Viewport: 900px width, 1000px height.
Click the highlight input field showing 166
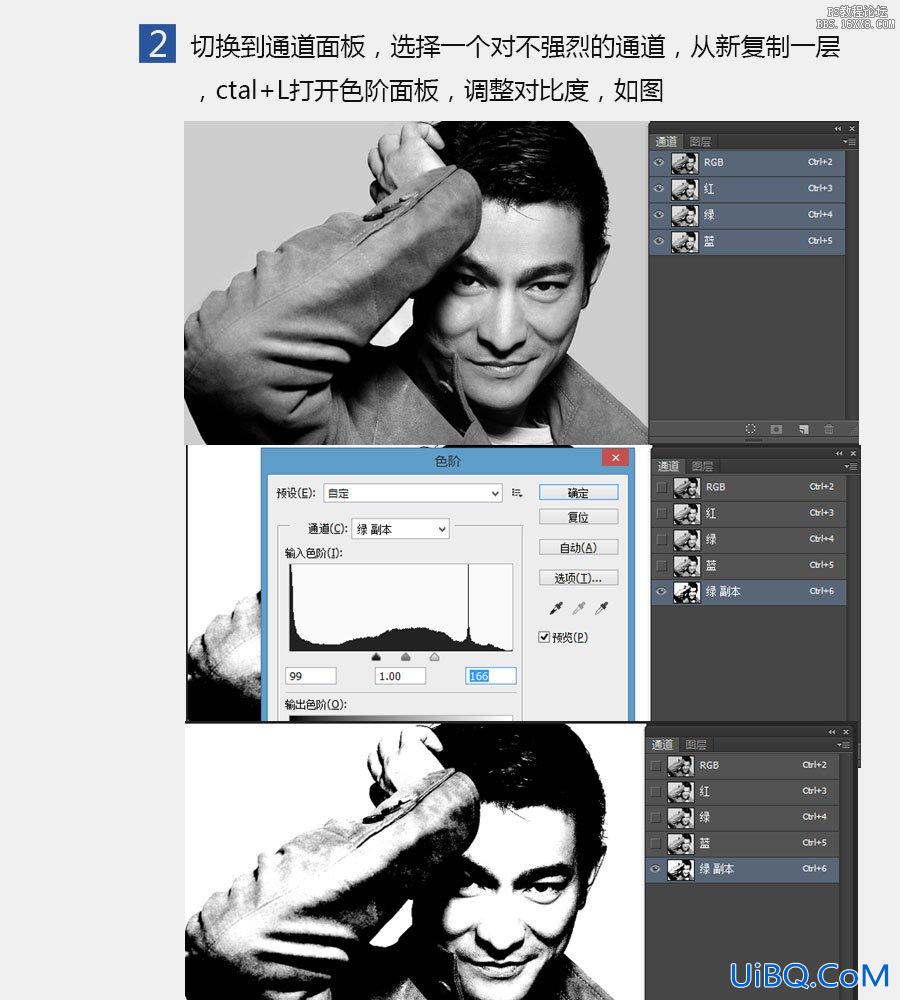point(491,676)
